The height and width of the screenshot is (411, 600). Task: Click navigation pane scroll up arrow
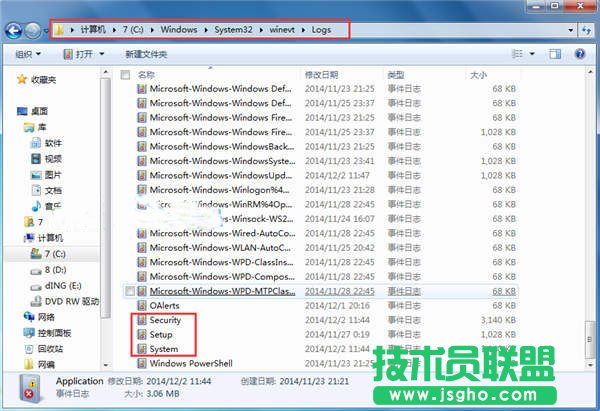106,72
